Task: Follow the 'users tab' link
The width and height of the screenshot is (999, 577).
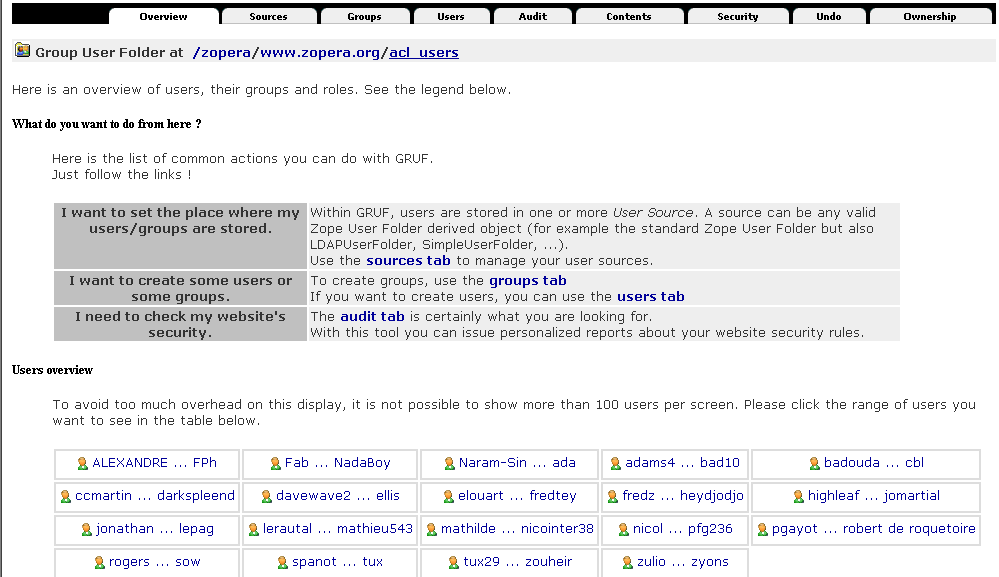Action: coord(650,296)
